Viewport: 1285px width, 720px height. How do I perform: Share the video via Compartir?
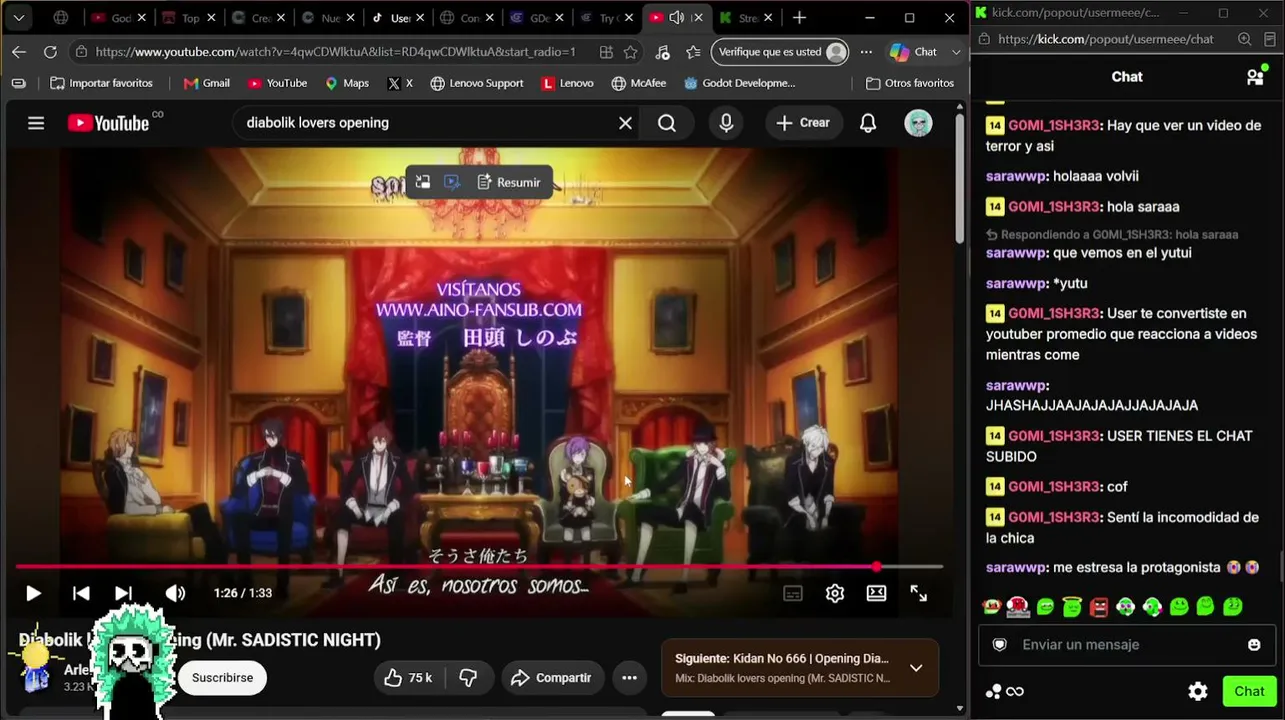point(552,678)
